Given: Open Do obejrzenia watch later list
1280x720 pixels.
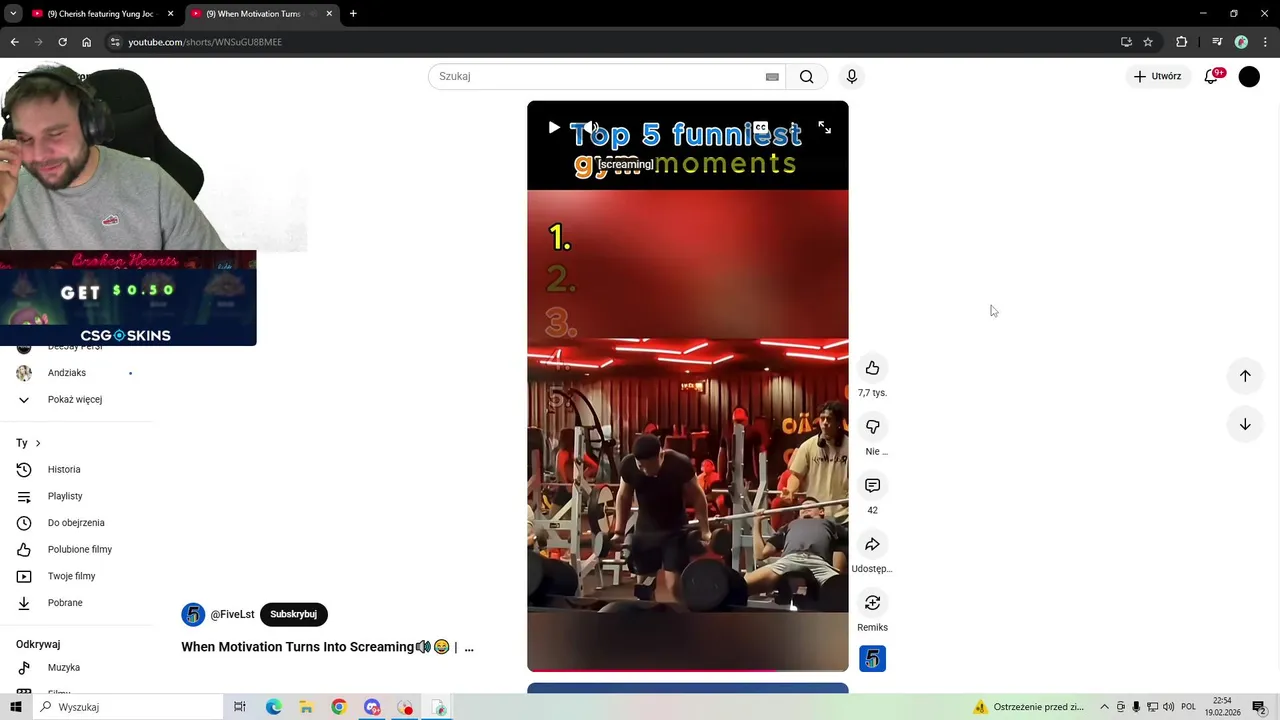Looking at the screenshot, I should [76, 523].
